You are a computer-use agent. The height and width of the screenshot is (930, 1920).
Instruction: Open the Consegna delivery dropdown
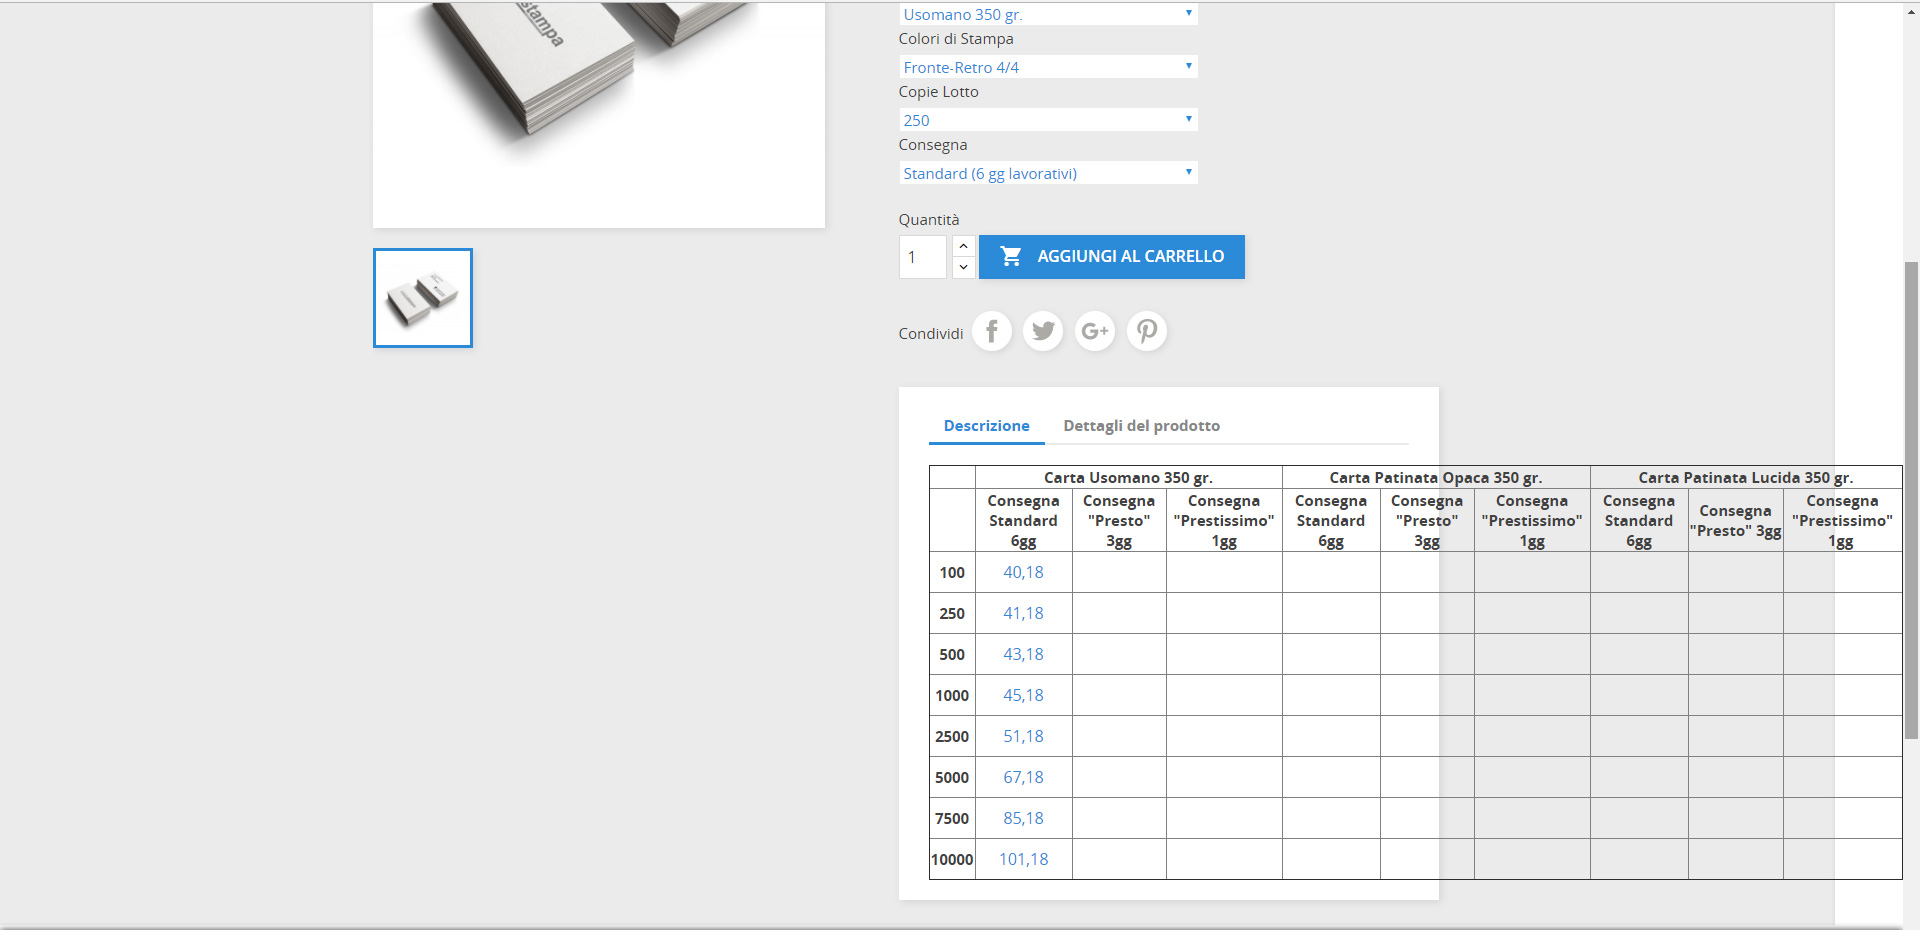[x=1048, y=173]
